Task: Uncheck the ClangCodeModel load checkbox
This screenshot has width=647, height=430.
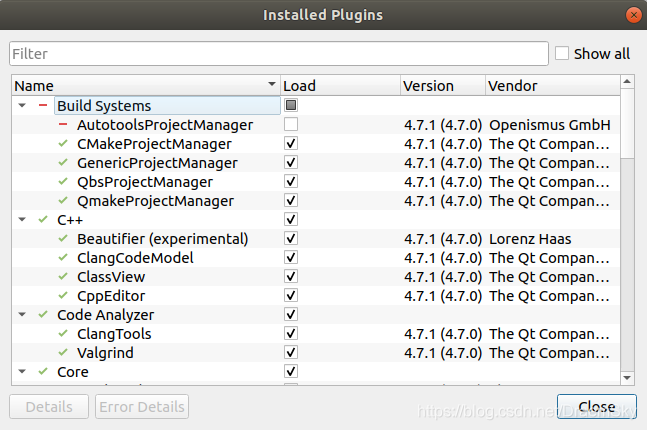Action: (x=291, y=257)
